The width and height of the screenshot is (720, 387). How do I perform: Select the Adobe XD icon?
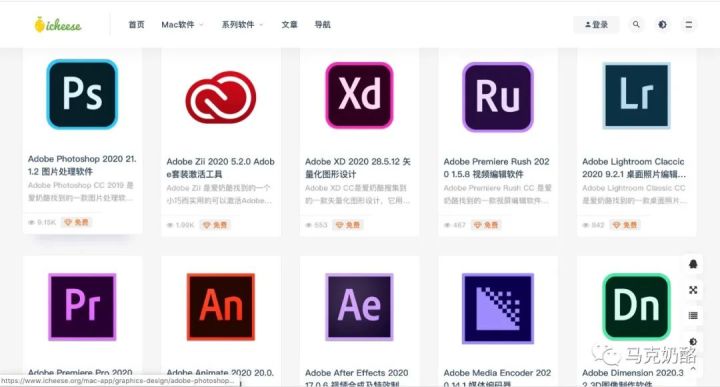pos(360,95)
